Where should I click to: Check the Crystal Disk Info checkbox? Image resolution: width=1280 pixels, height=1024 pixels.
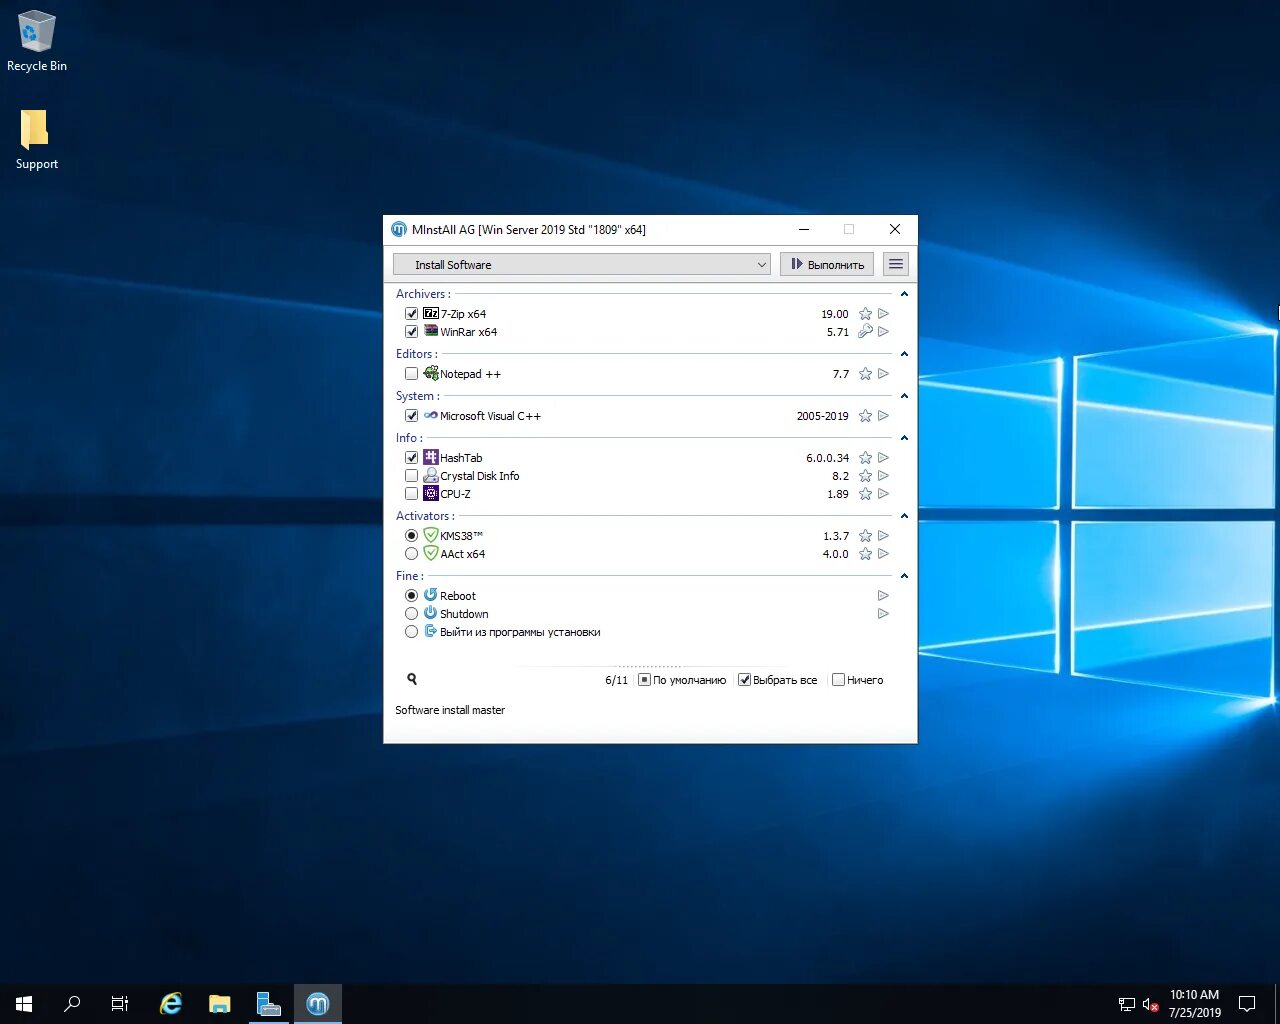coord(411,476)
